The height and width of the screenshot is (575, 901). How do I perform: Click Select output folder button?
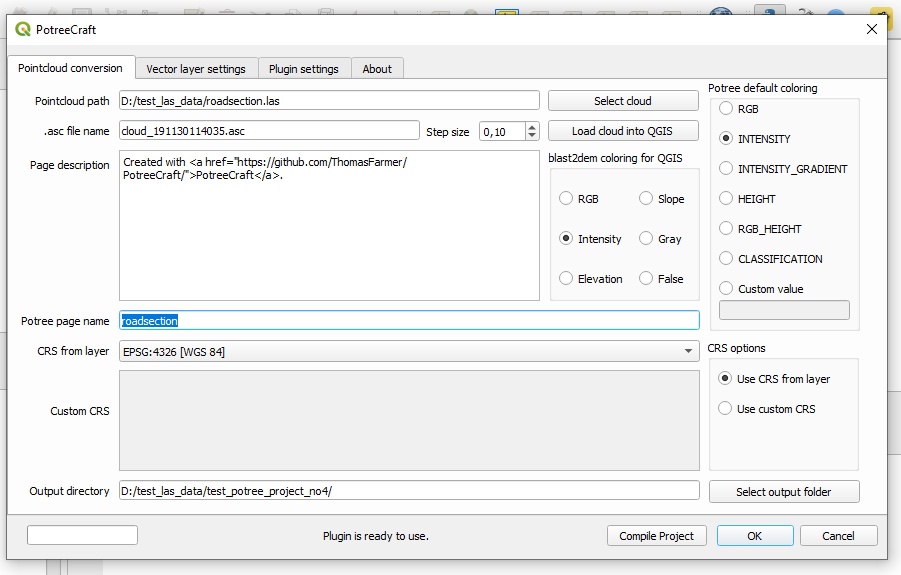(784, 492)
